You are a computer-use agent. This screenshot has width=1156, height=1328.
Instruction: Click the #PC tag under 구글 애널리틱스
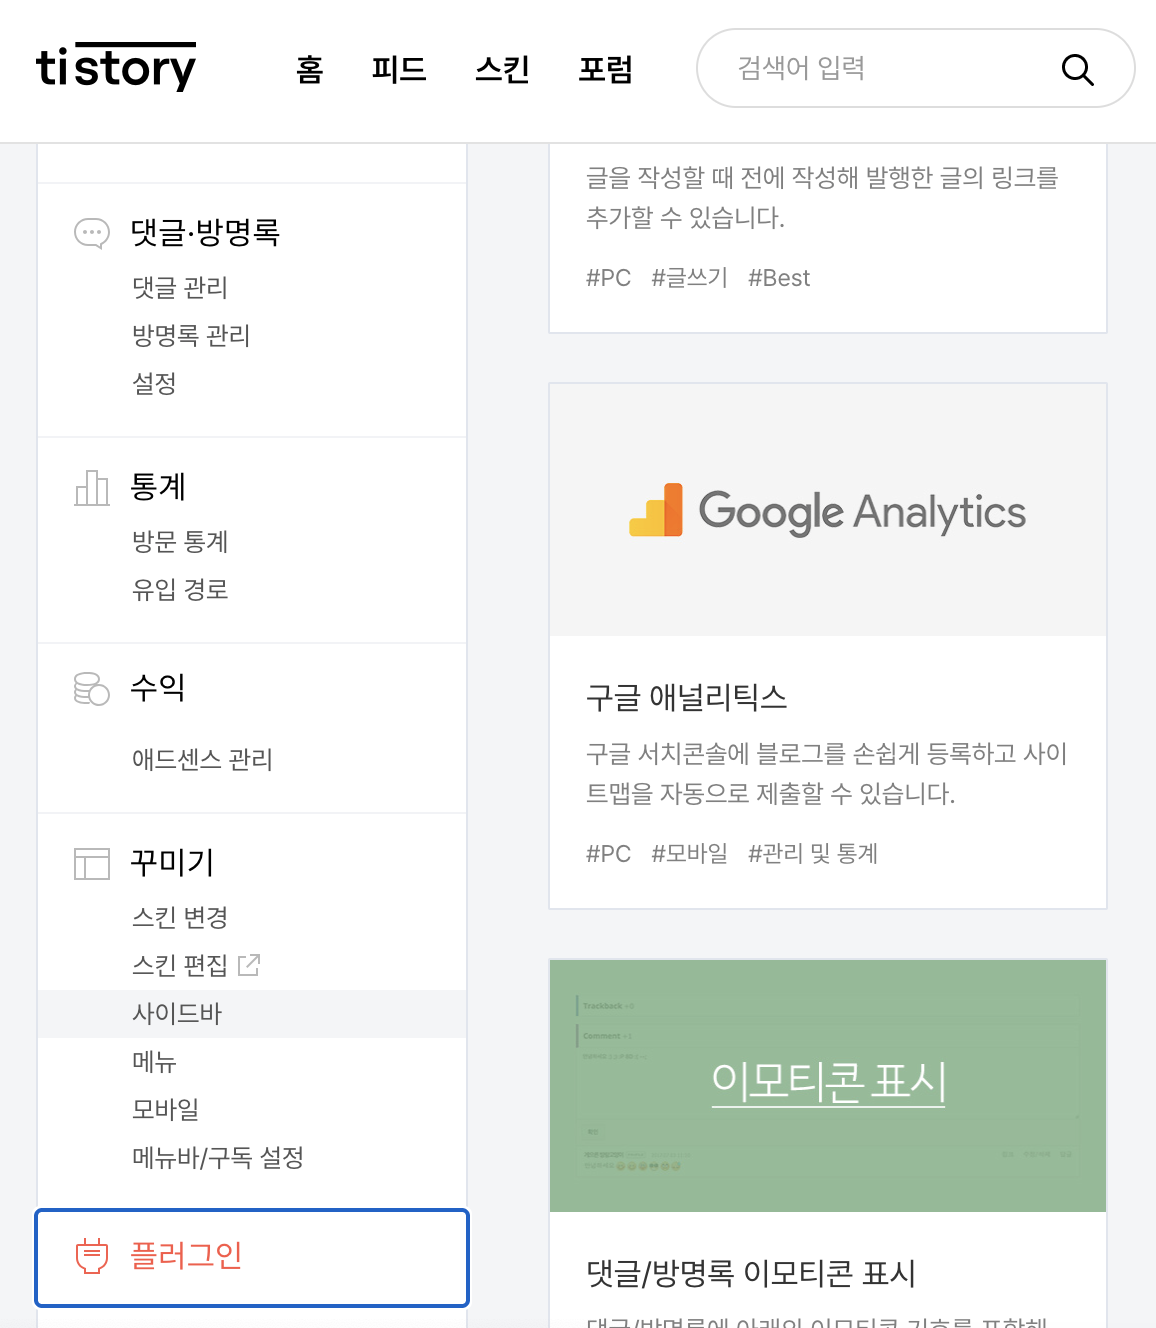(608, 854)
